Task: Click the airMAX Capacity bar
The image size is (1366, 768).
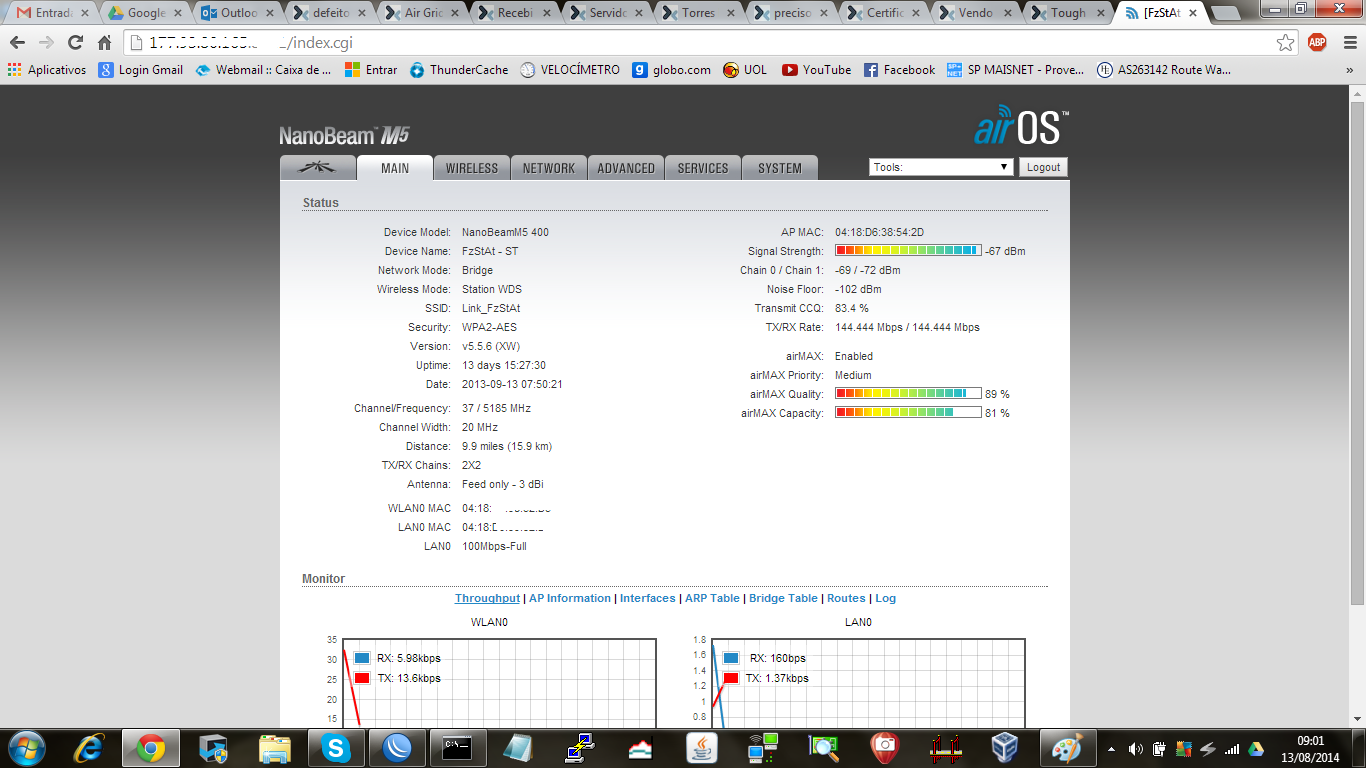Action: 908,413
